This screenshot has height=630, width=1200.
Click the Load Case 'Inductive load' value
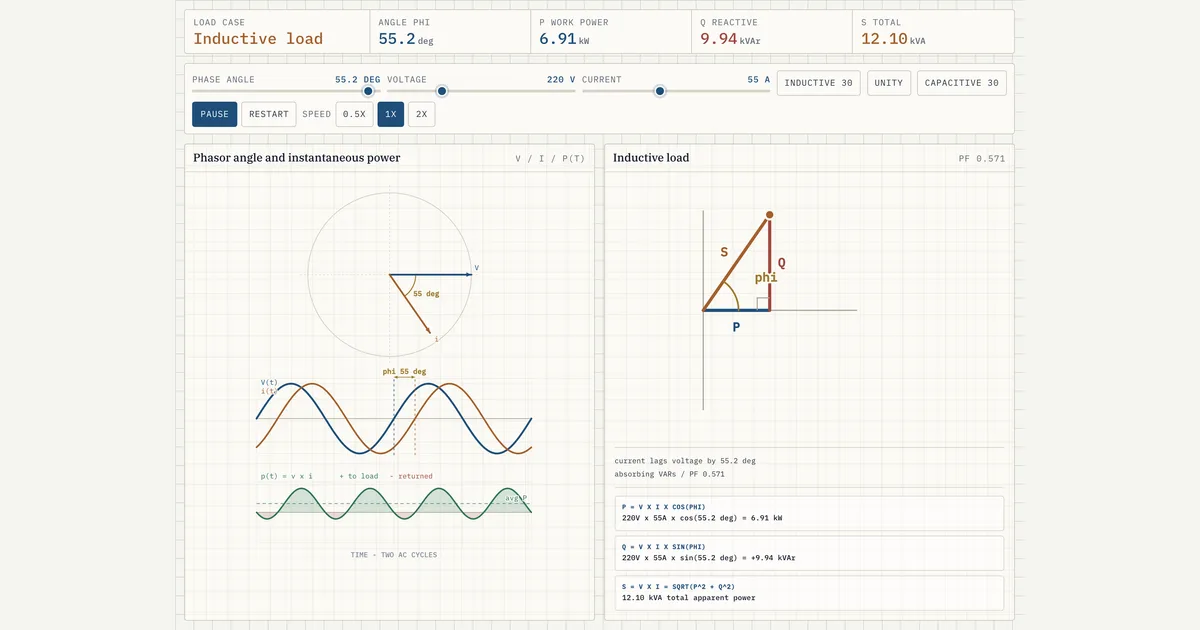pos(258,39)
